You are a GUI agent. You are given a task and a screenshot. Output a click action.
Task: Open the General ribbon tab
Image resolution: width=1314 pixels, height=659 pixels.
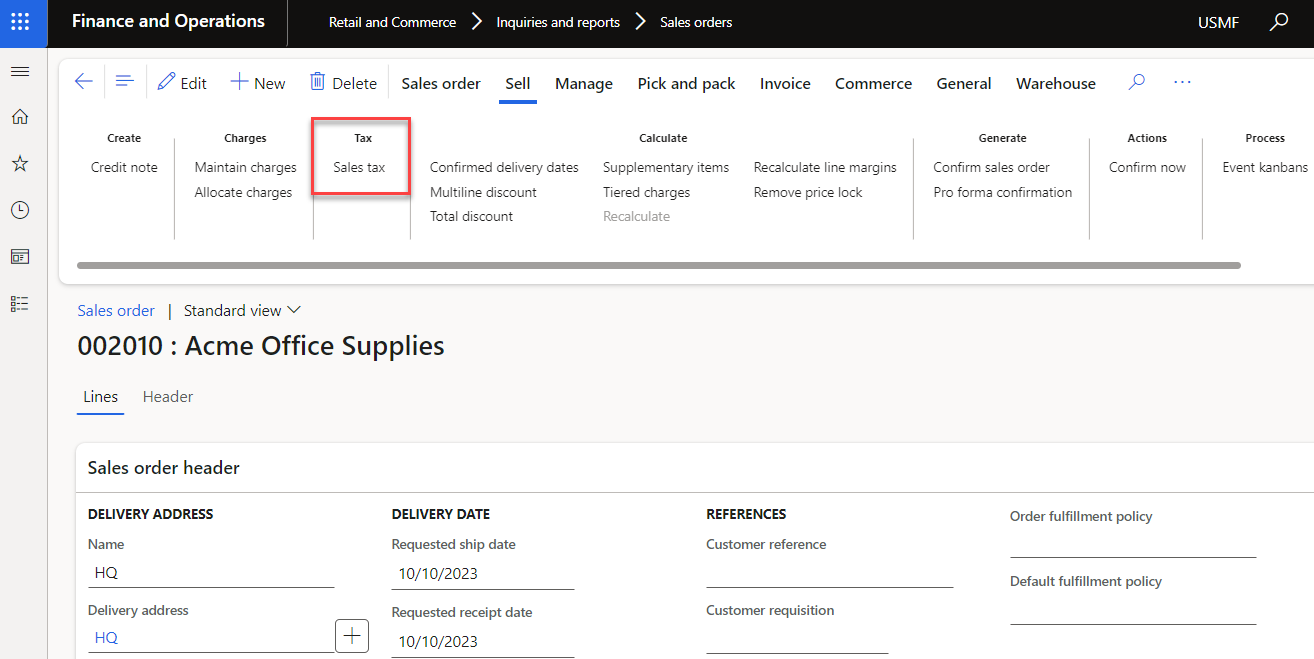tap(964, 83)
